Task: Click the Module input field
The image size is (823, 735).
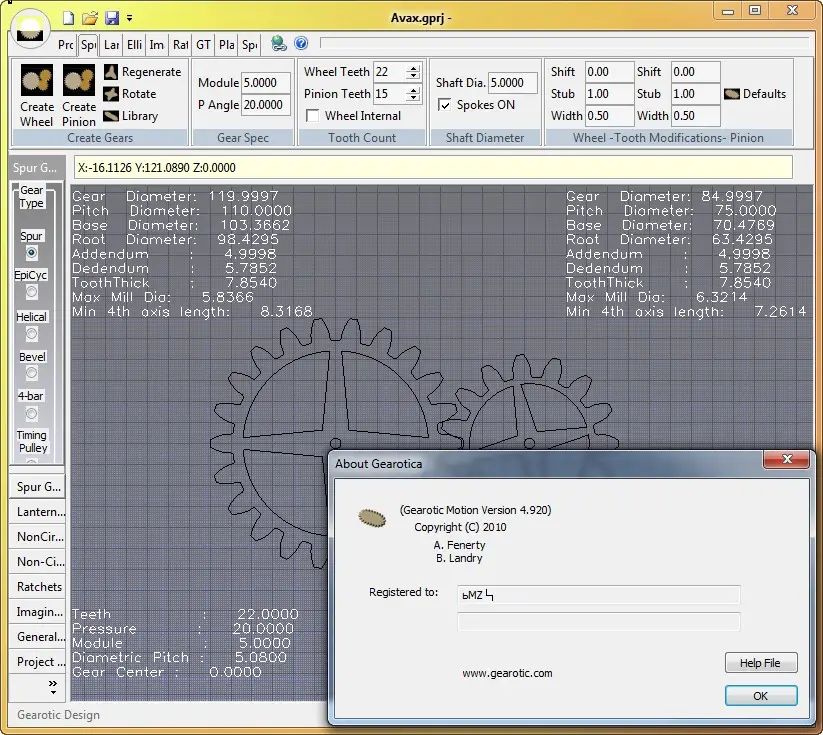Action: pyautogui.click(x=266, y=83)
